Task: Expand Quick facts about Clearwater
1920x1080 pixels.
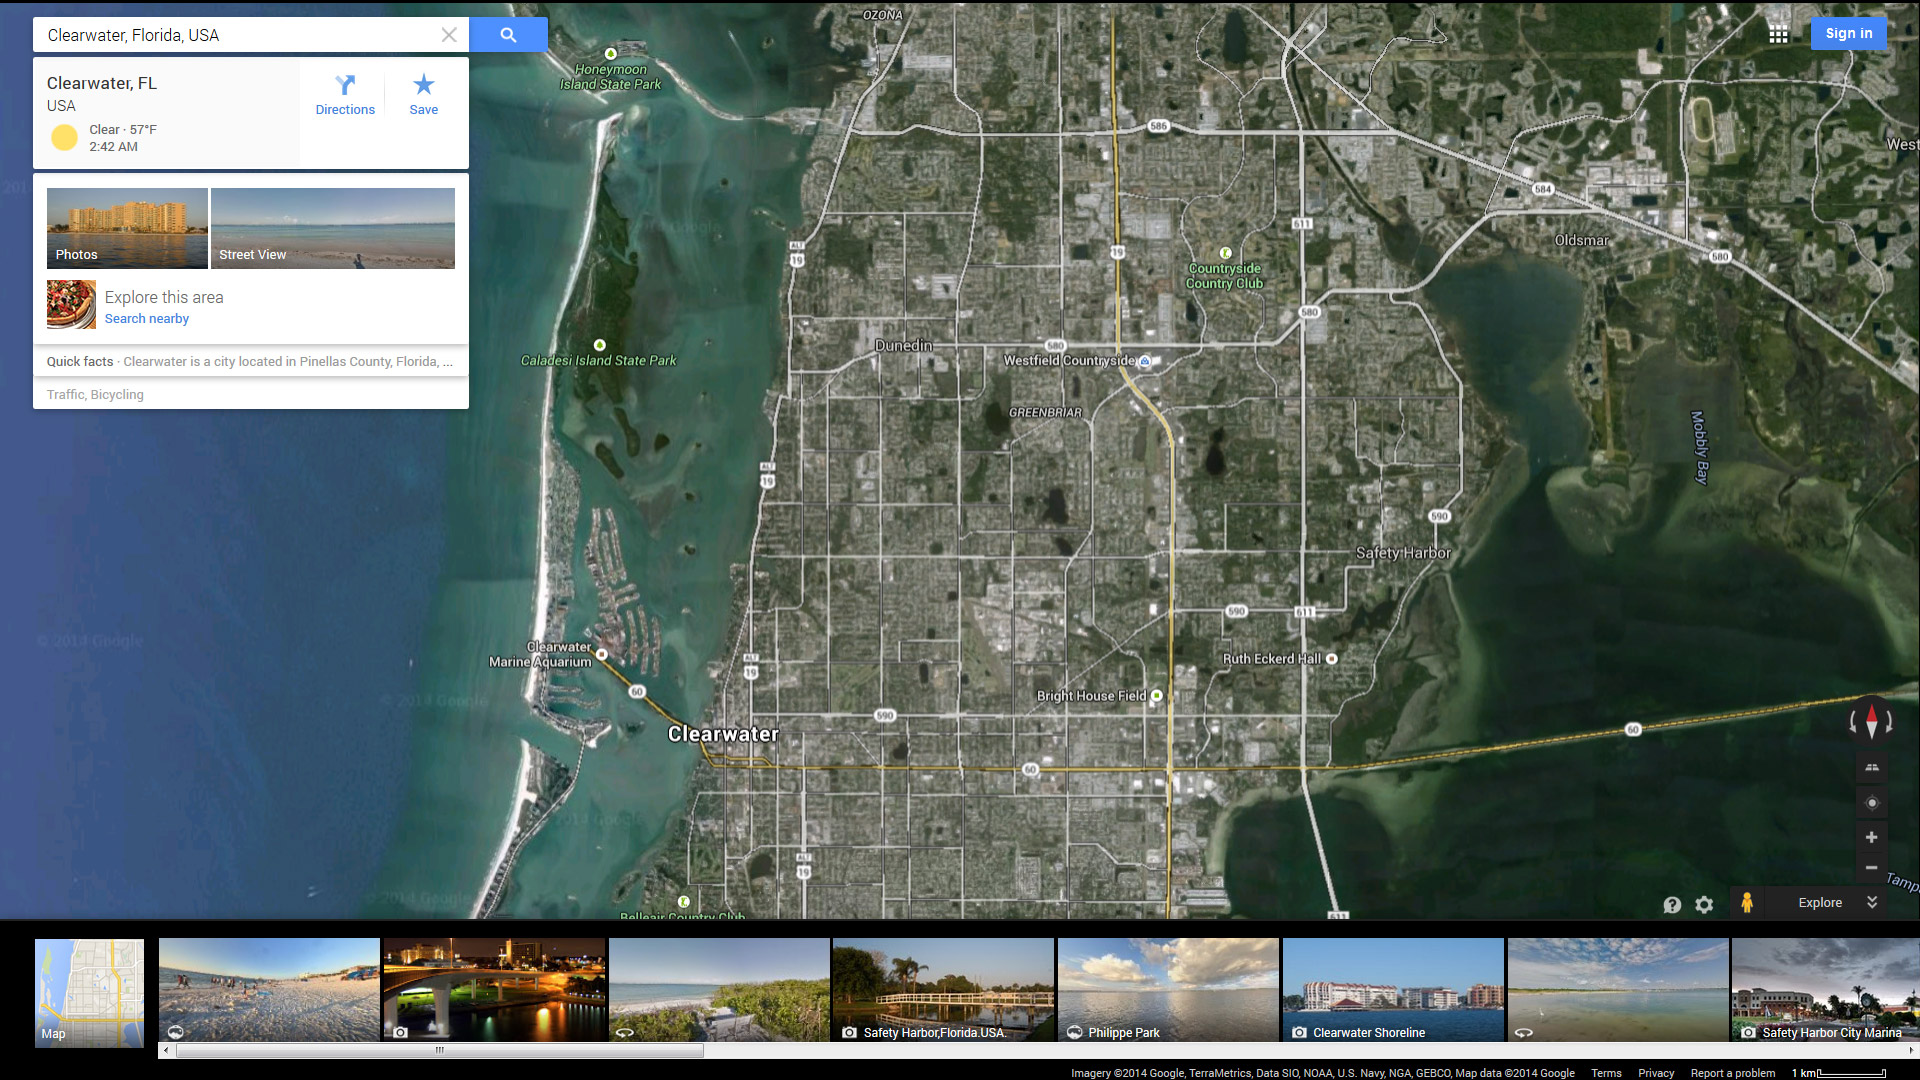Action: (x=250, y=362)
